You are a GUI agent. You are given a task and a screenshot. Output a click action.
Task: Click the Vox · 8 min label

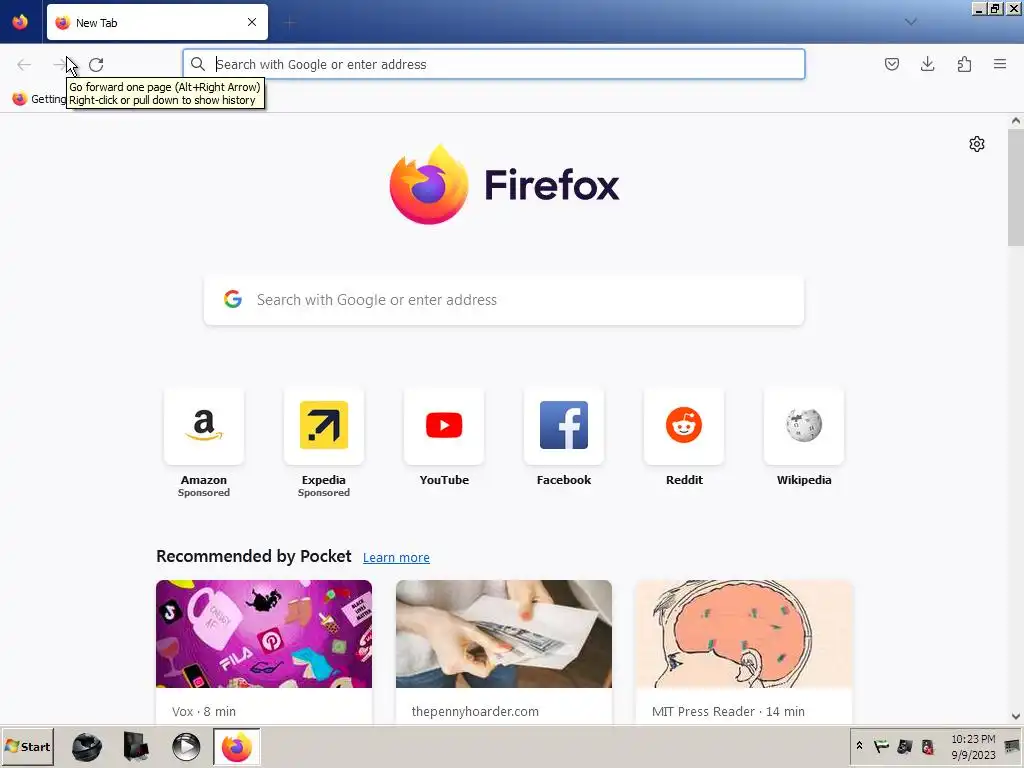point(204,711)
